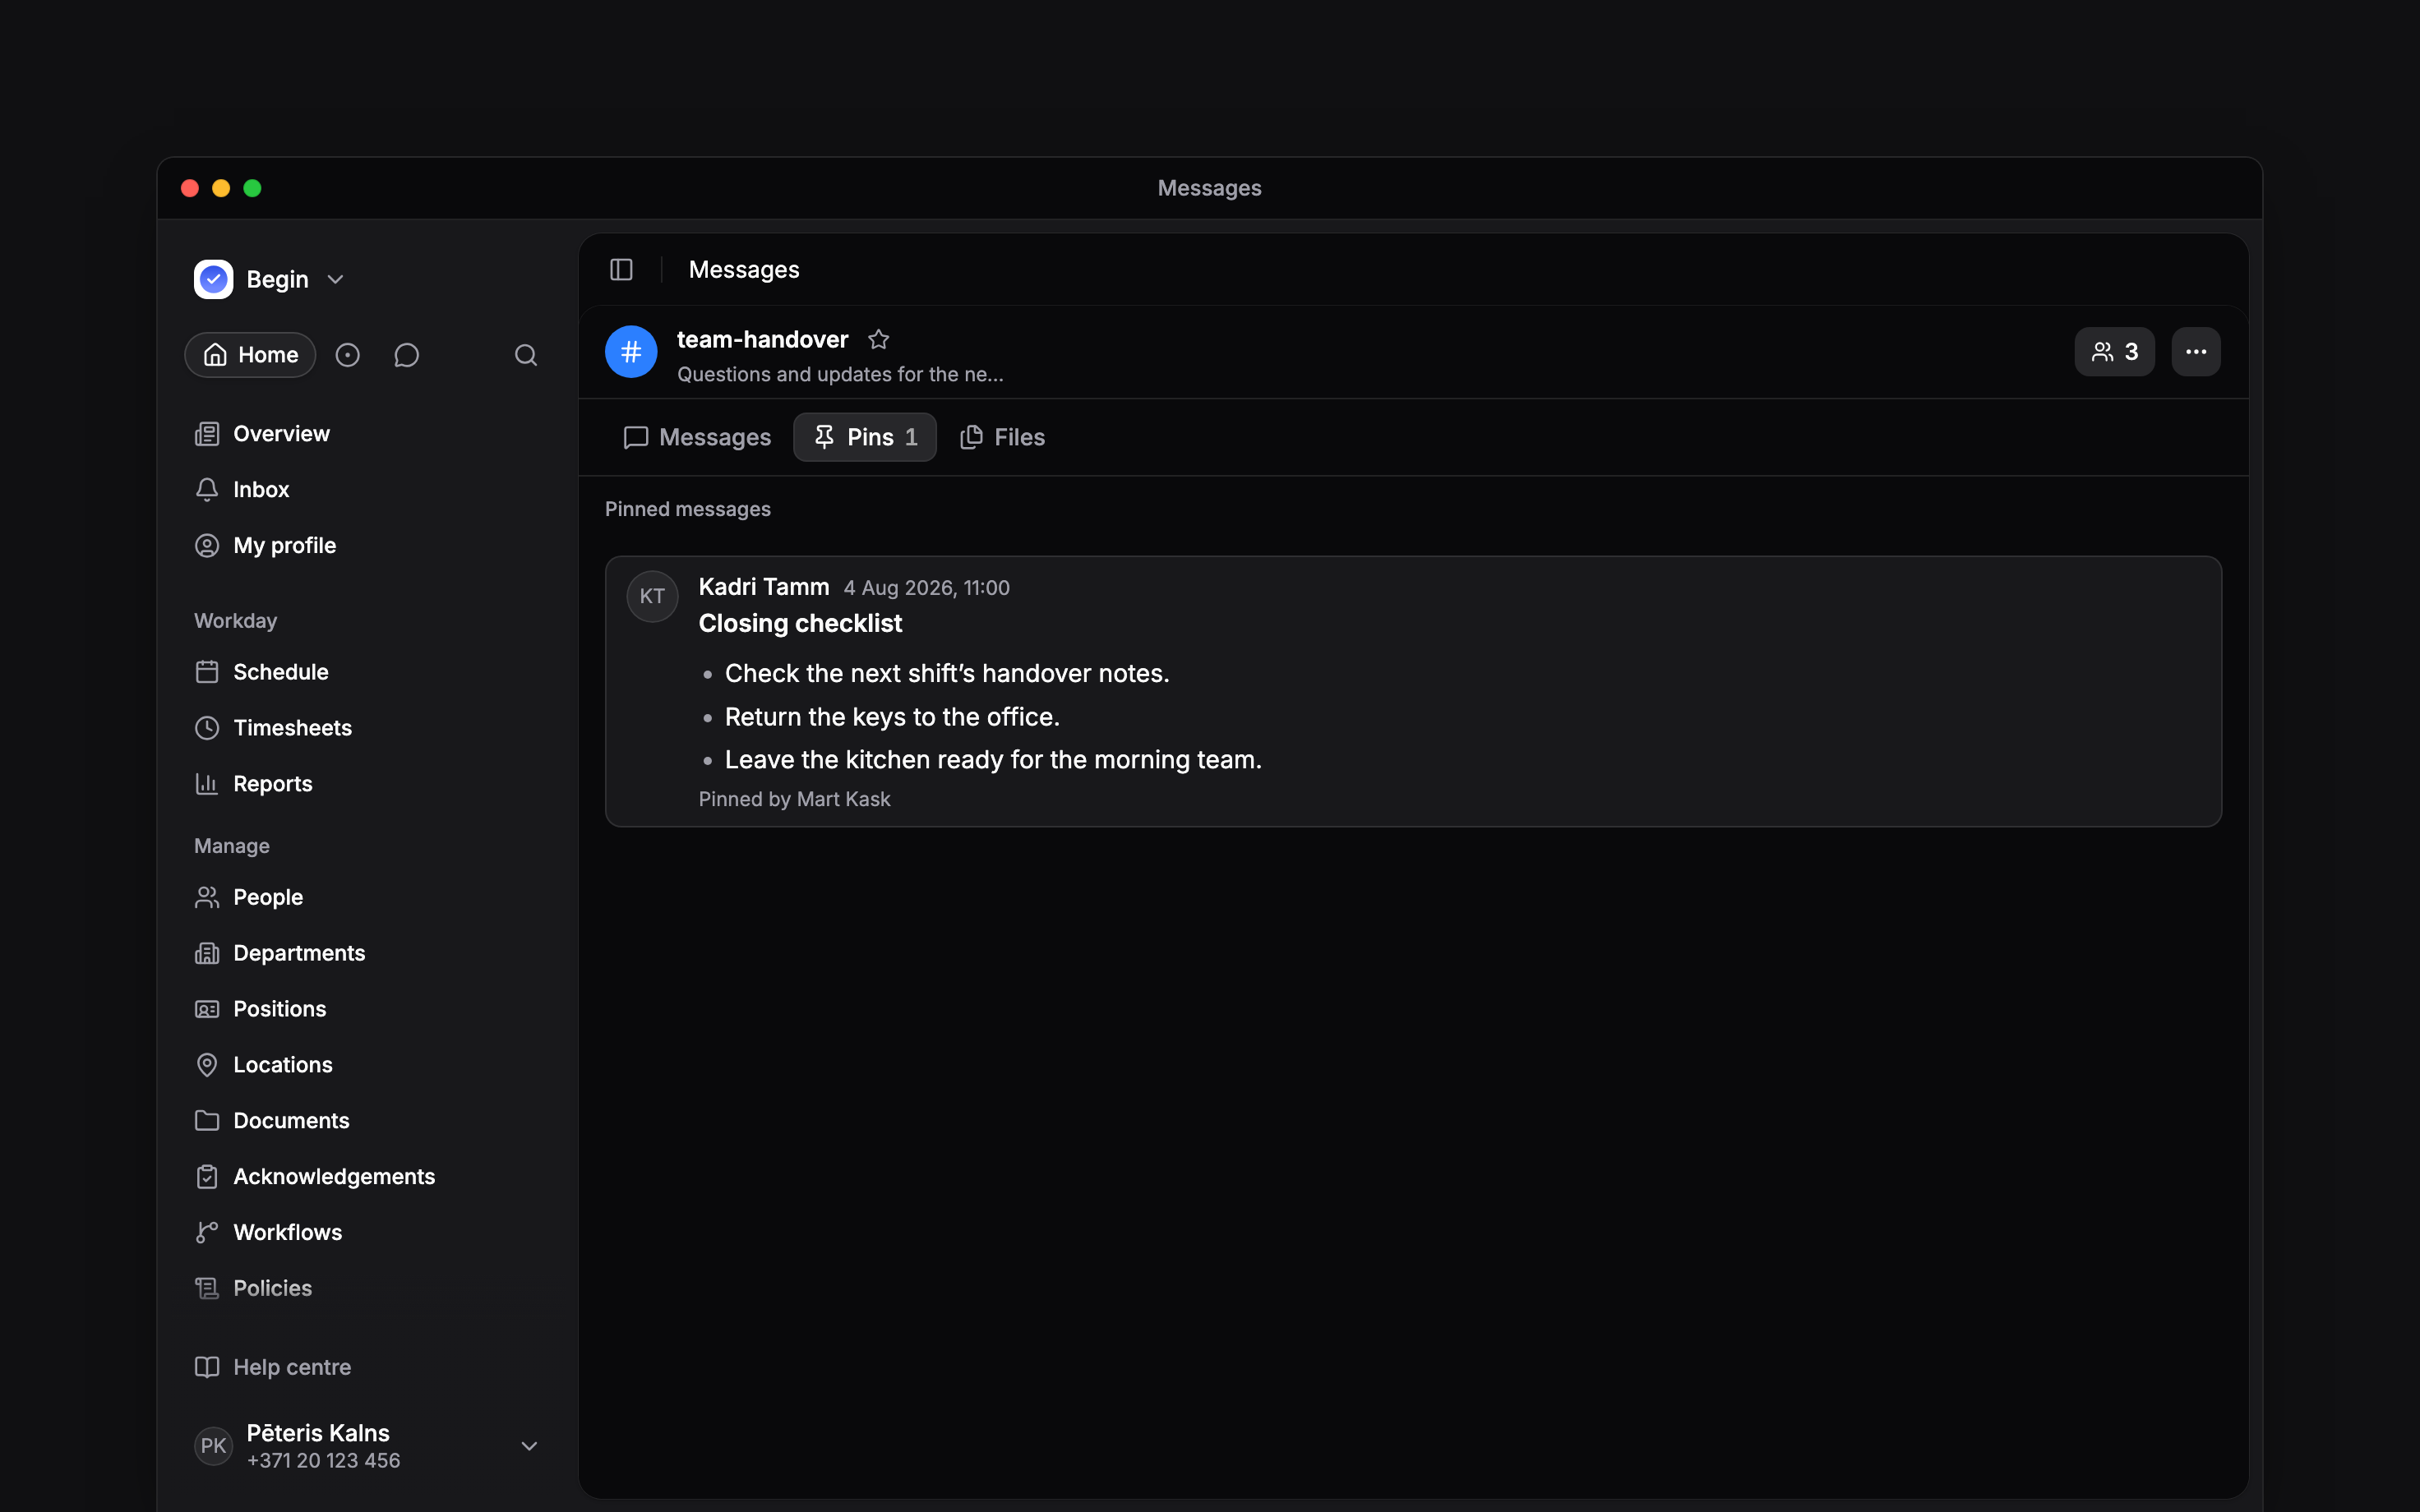Click the circle dot activity icon

pos(347,355)
